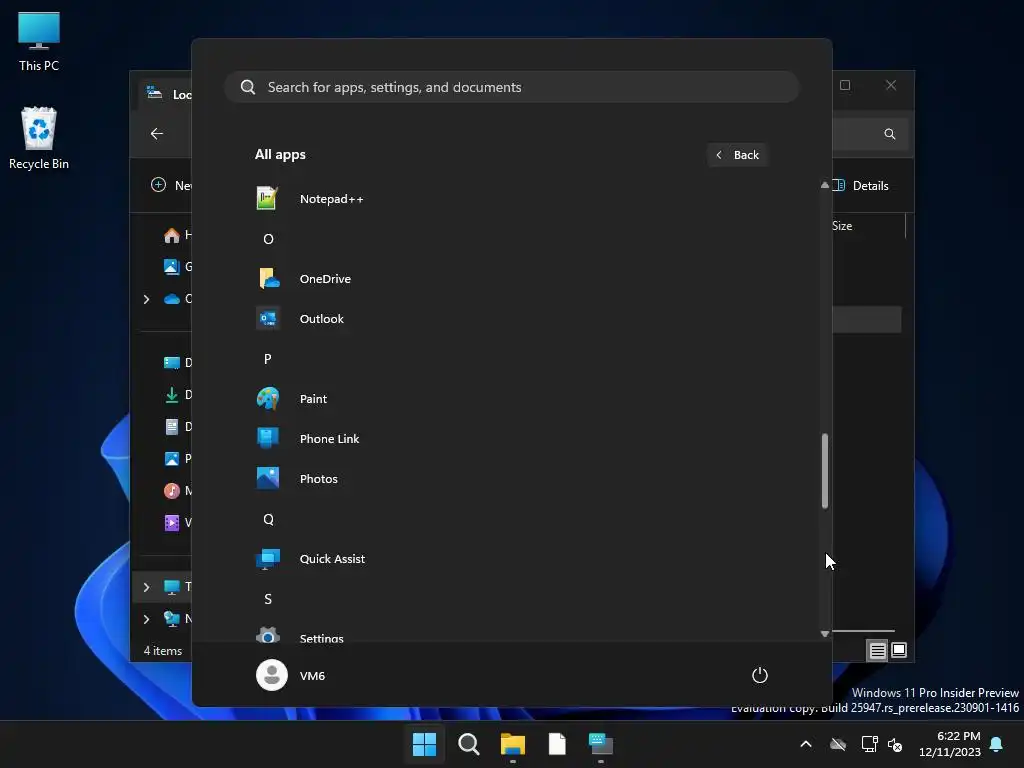Open the VM6 user account menu
Image resolution: width=1024 pixels, height=768 pixels.
tap(291, 675)
